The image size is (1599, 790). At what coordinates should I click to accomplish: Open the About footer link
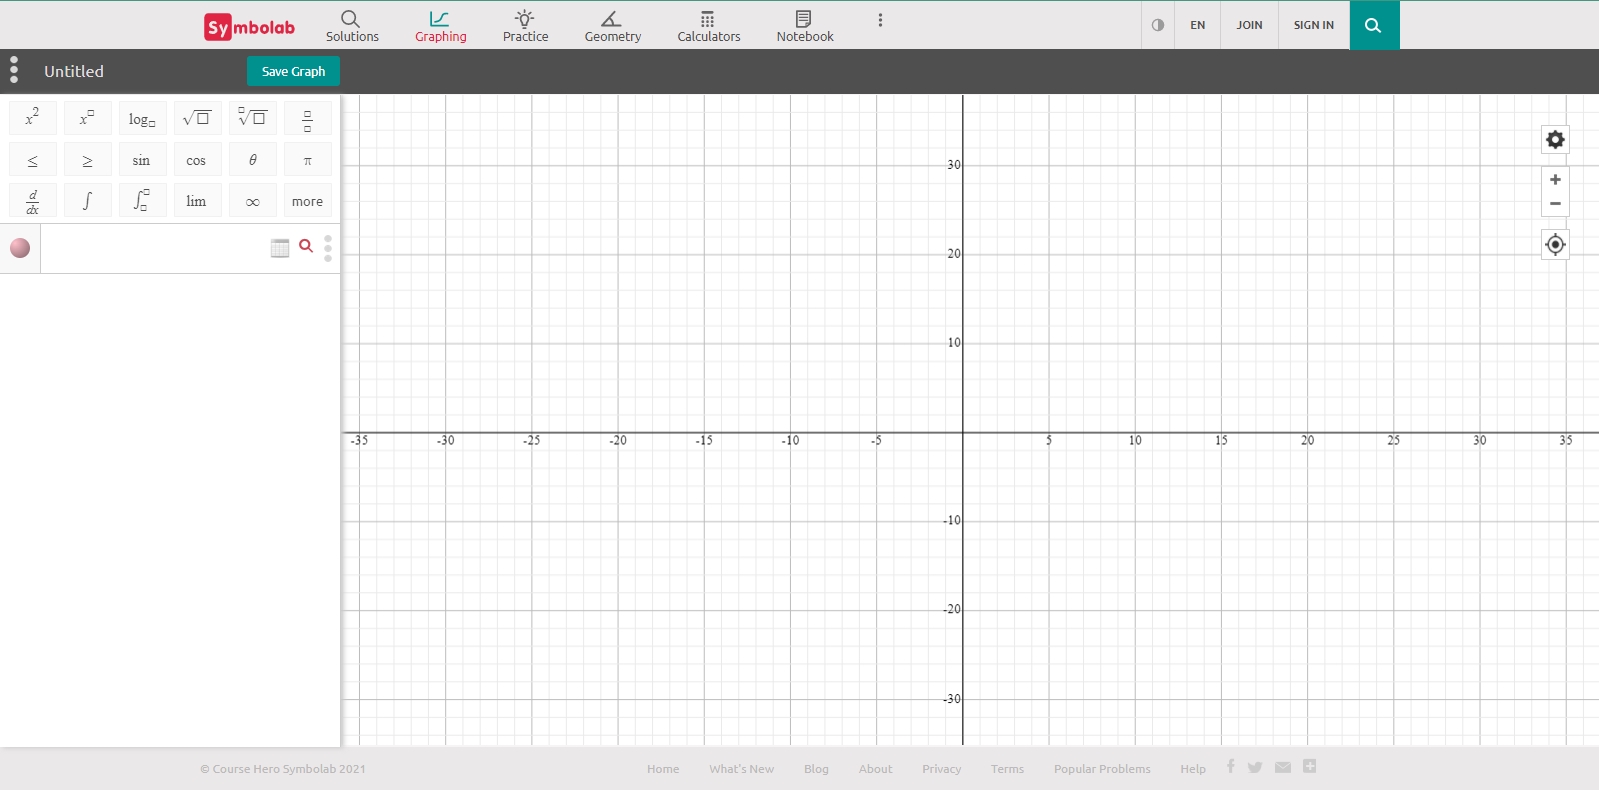pyautogui.click(x=875, y=769)
